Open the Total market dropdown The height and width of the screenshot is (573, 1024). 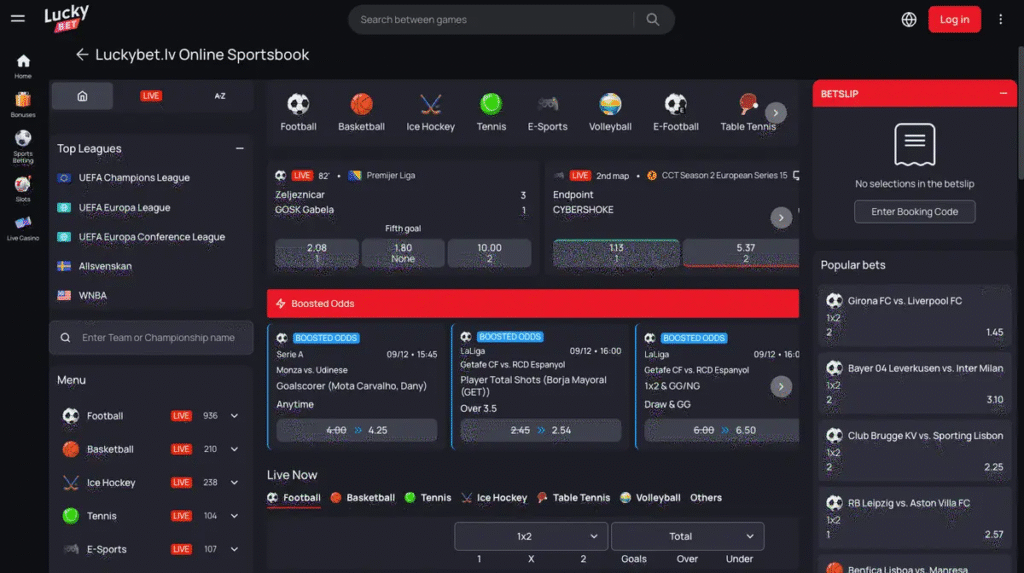click(x=687, y=536)
